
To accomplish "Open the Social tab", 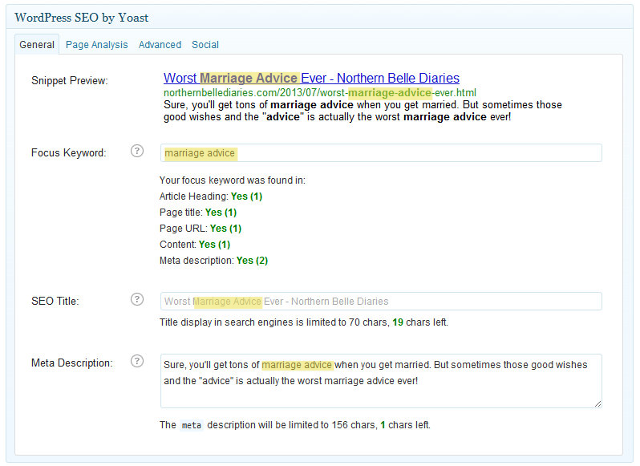I will (x=205, y=44).
